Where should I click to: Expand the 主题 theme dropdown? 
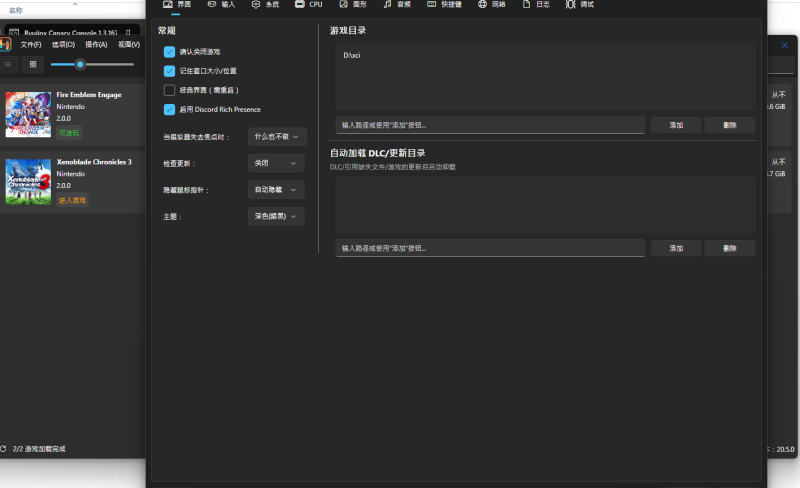tap(276, 216)
